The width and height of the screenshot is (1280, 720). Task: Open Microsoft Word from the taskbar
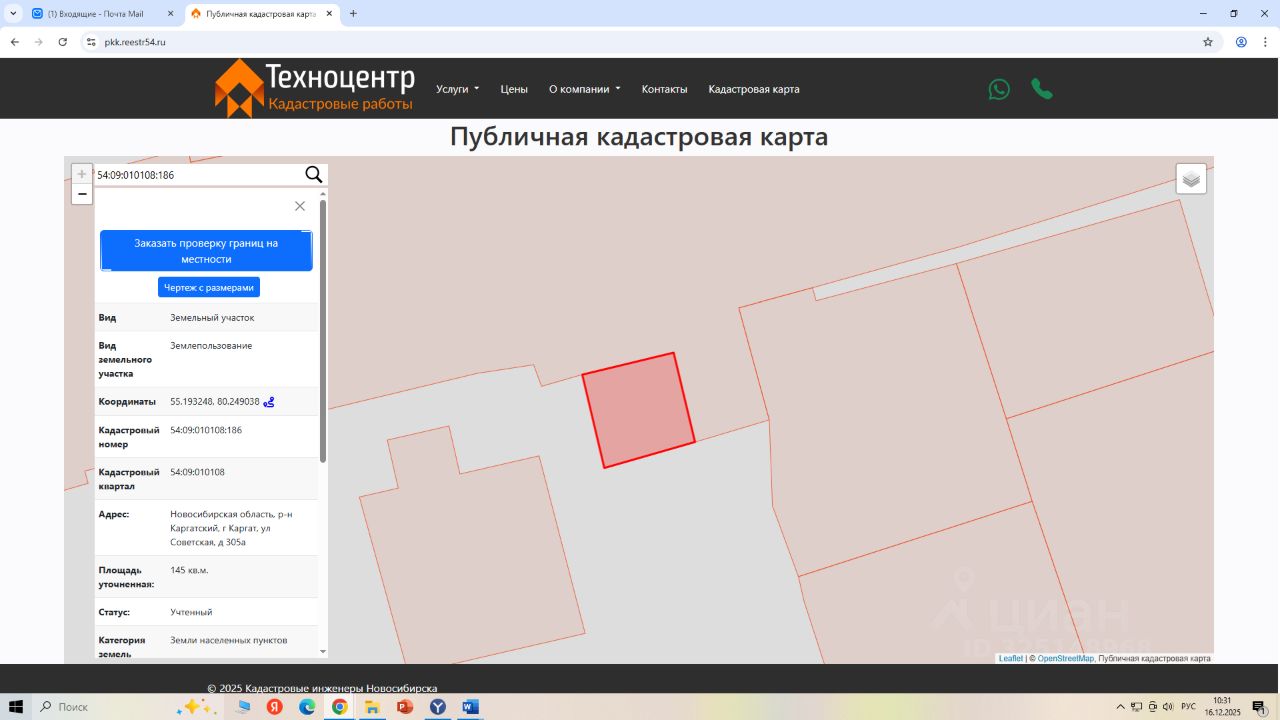pyautogui.click(x=470, y=707)
